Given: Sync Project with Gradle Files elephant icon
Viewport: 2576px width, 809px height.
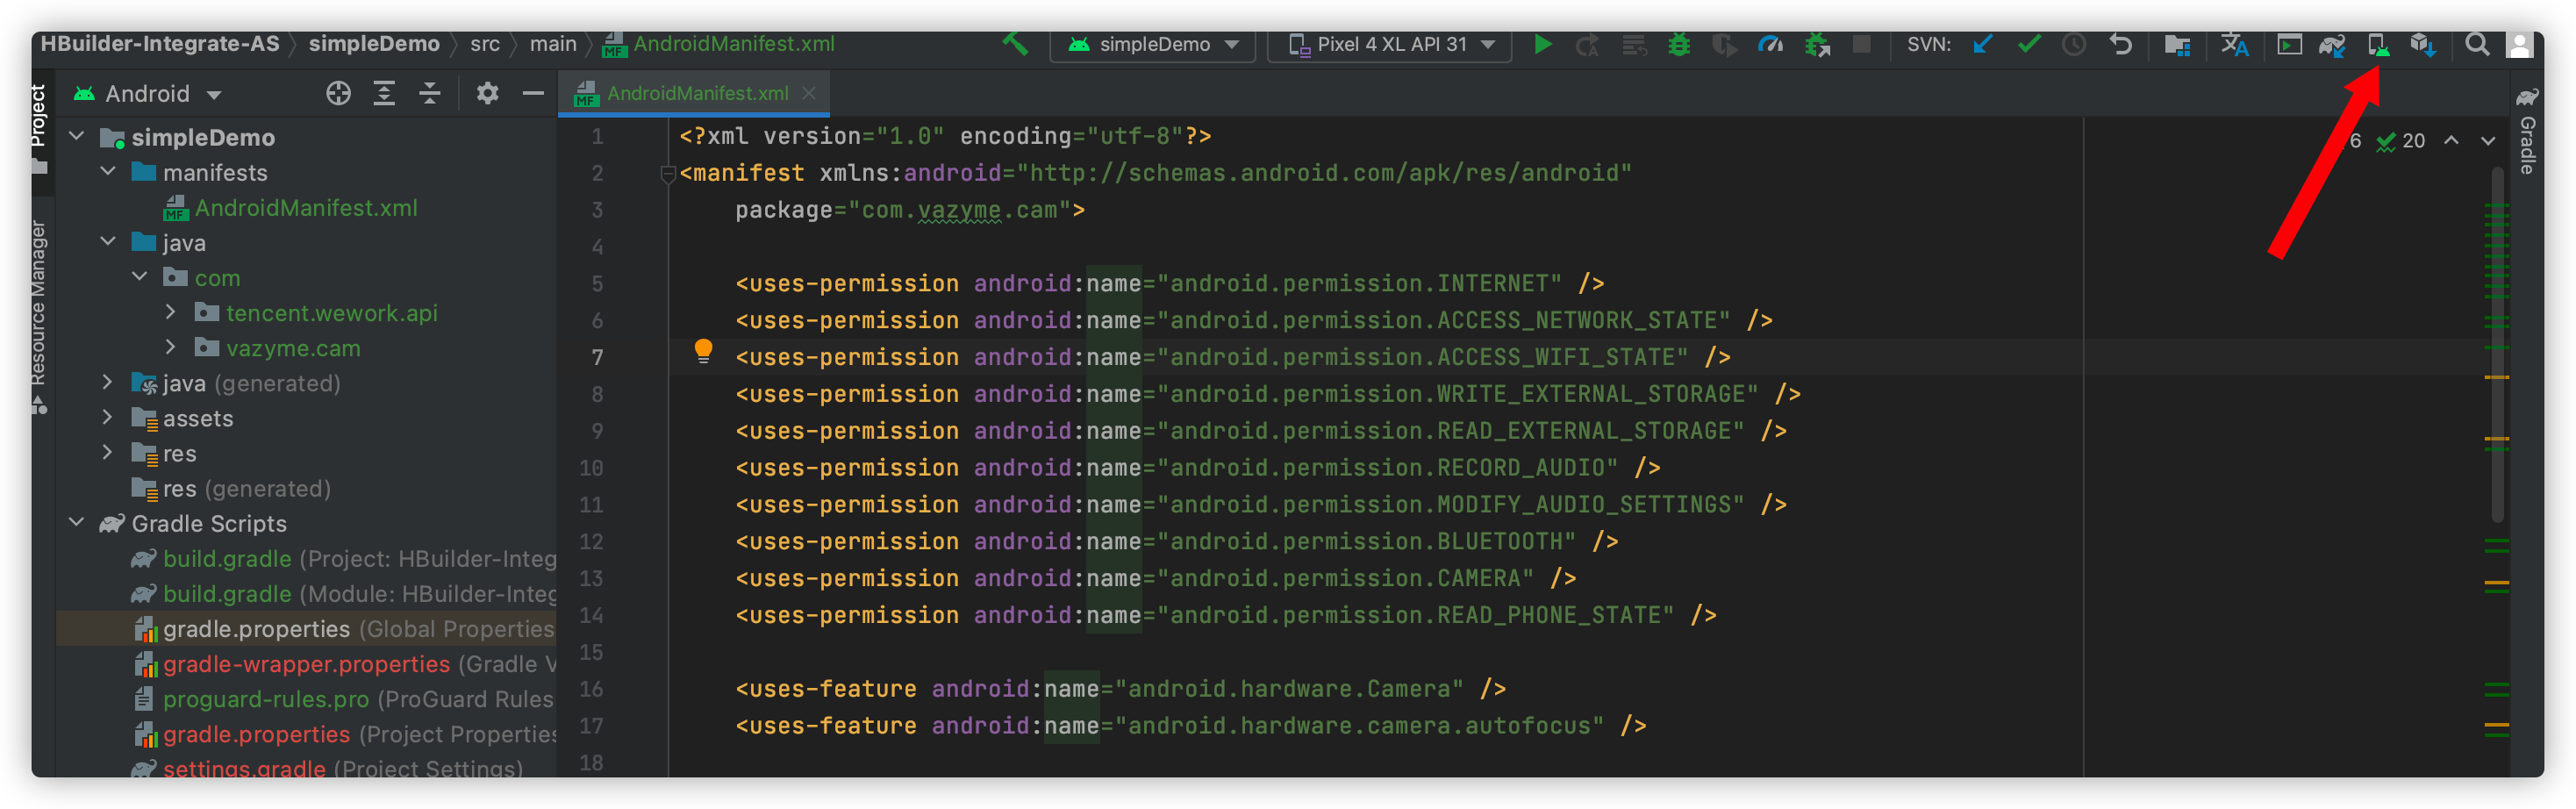Looking at the screenshot, I should pos(2333,45).
